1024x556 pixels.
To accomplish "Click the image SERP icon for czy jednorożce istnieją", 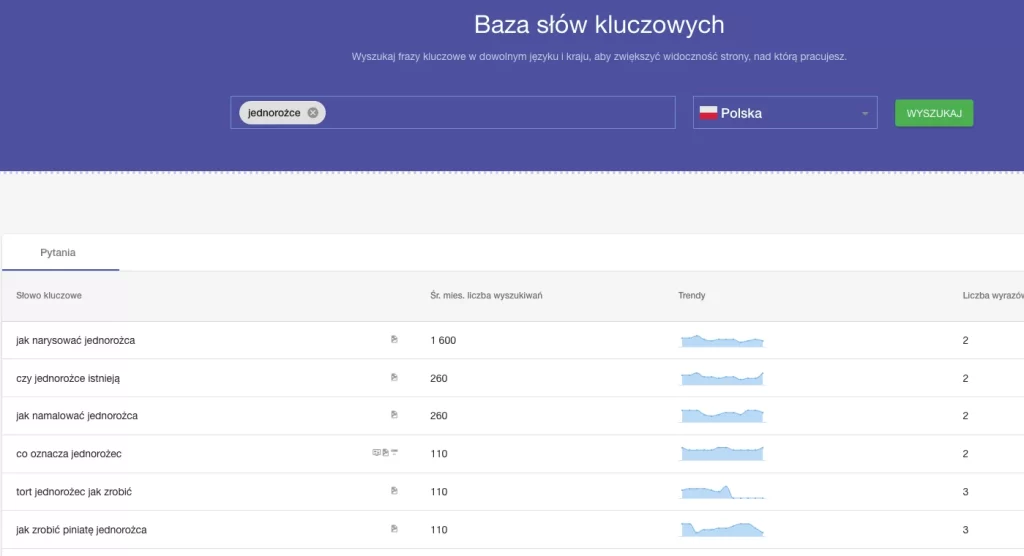I will 394,377.
